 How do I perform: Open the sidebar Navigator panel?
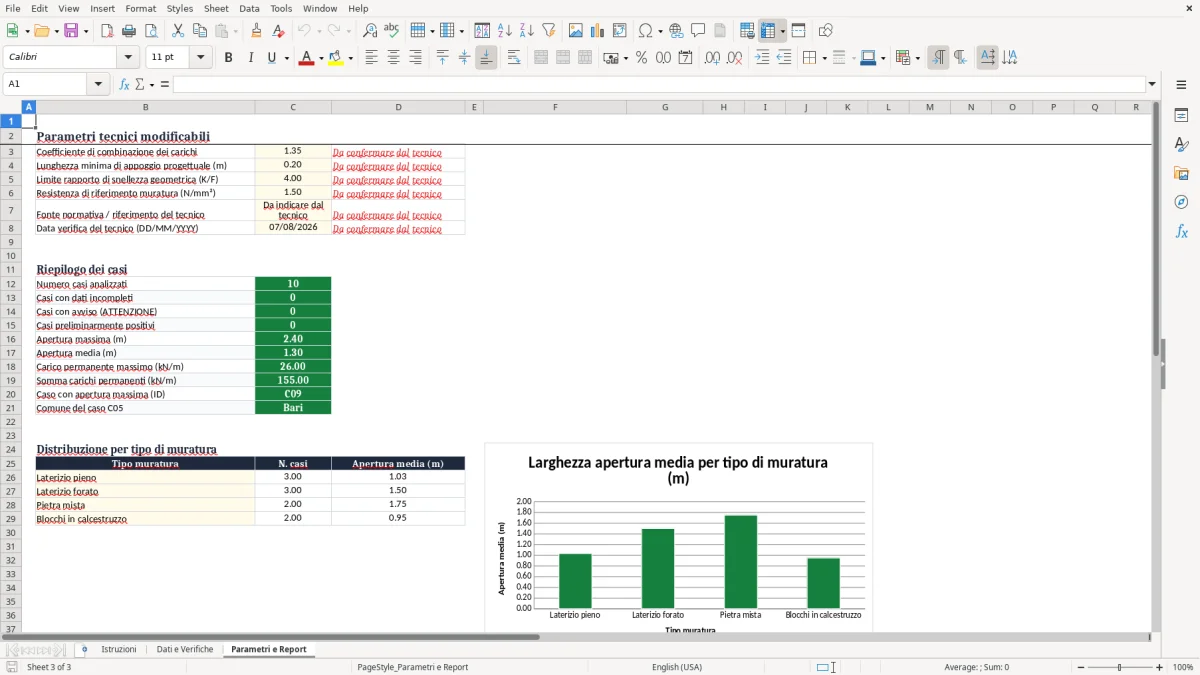pos(1181,202)
